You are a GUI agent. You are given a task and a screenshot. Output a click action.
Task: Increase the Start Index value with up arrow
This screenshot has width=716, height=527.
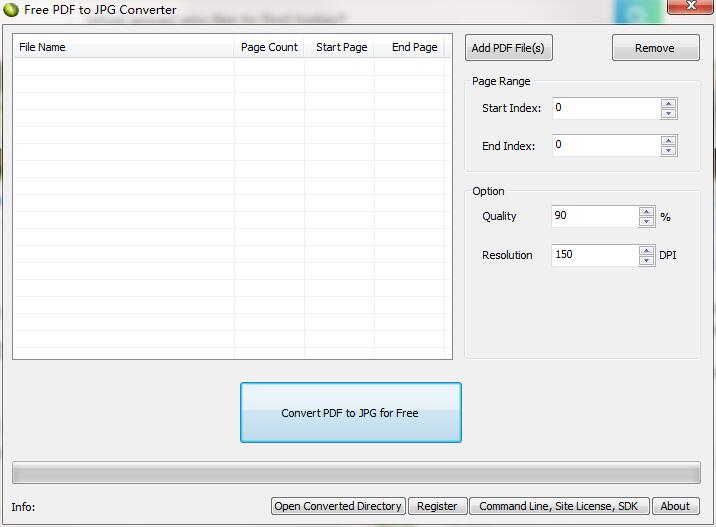point(668,103)
